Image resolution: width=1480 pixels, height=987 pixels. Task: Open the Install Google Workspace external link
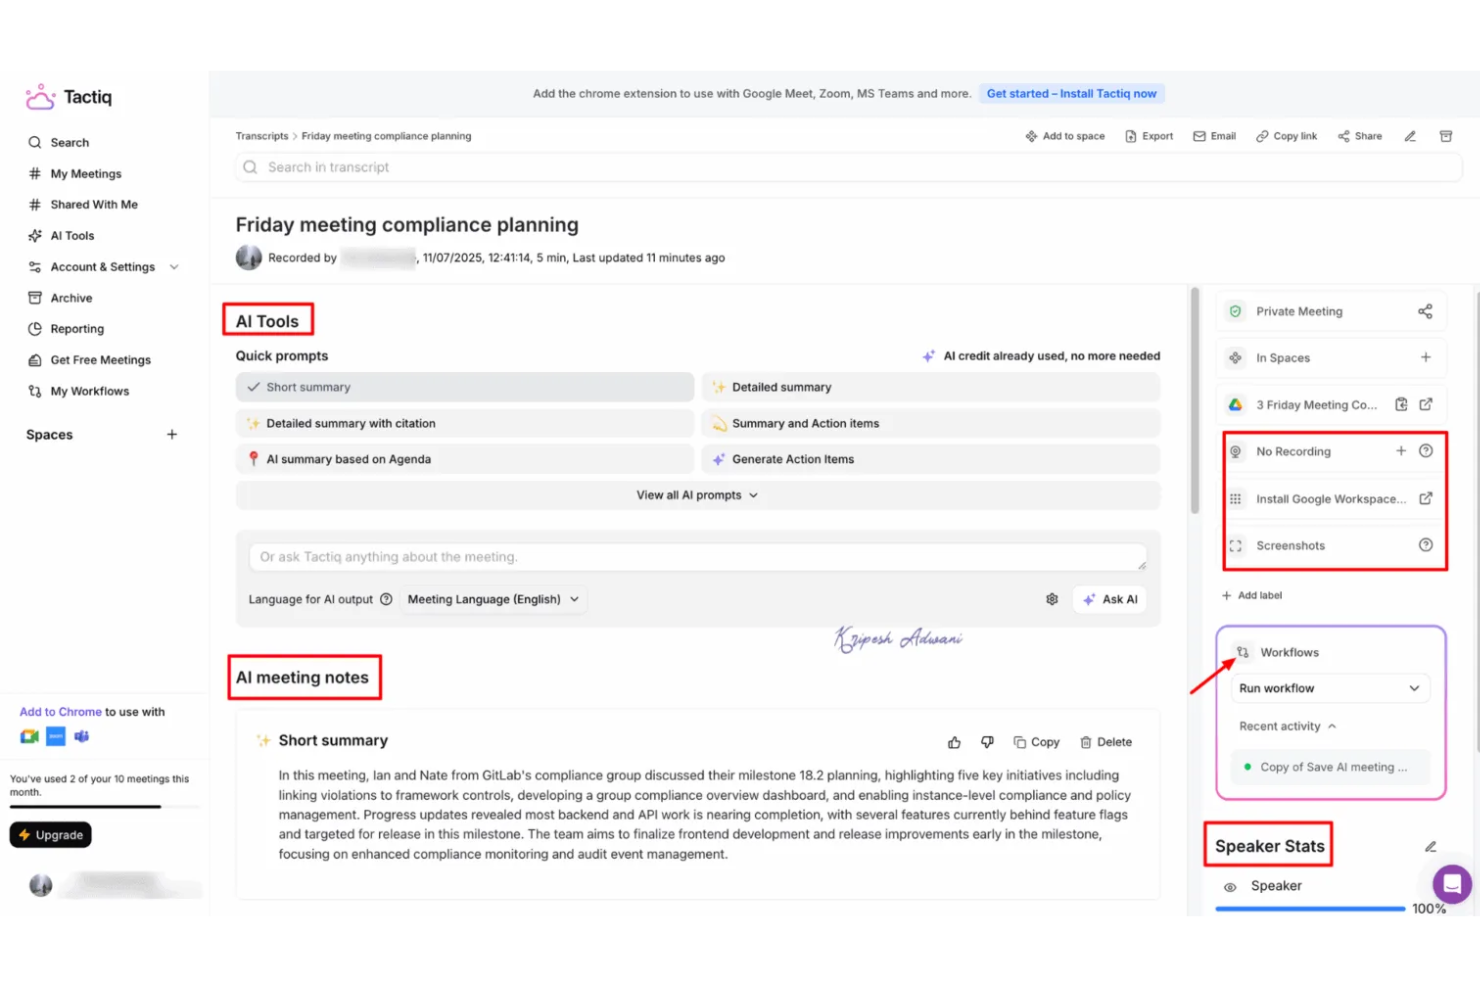[1426, 498]
